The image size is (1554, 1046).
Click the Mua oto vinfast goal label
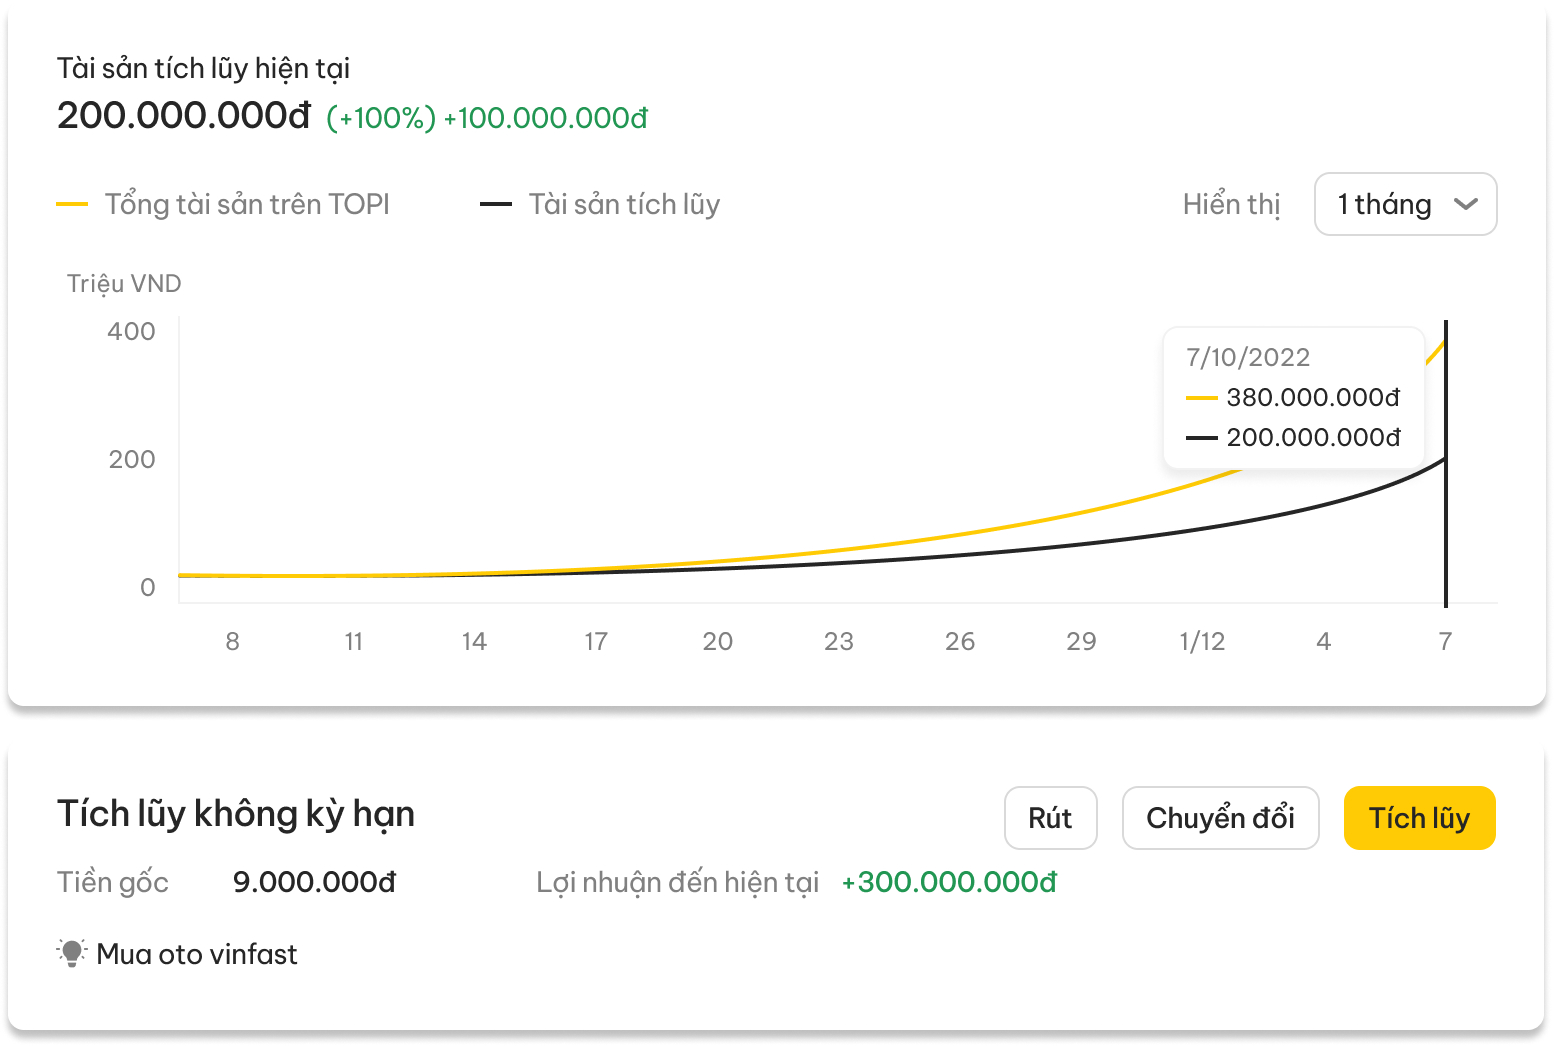tap(197, 954)
